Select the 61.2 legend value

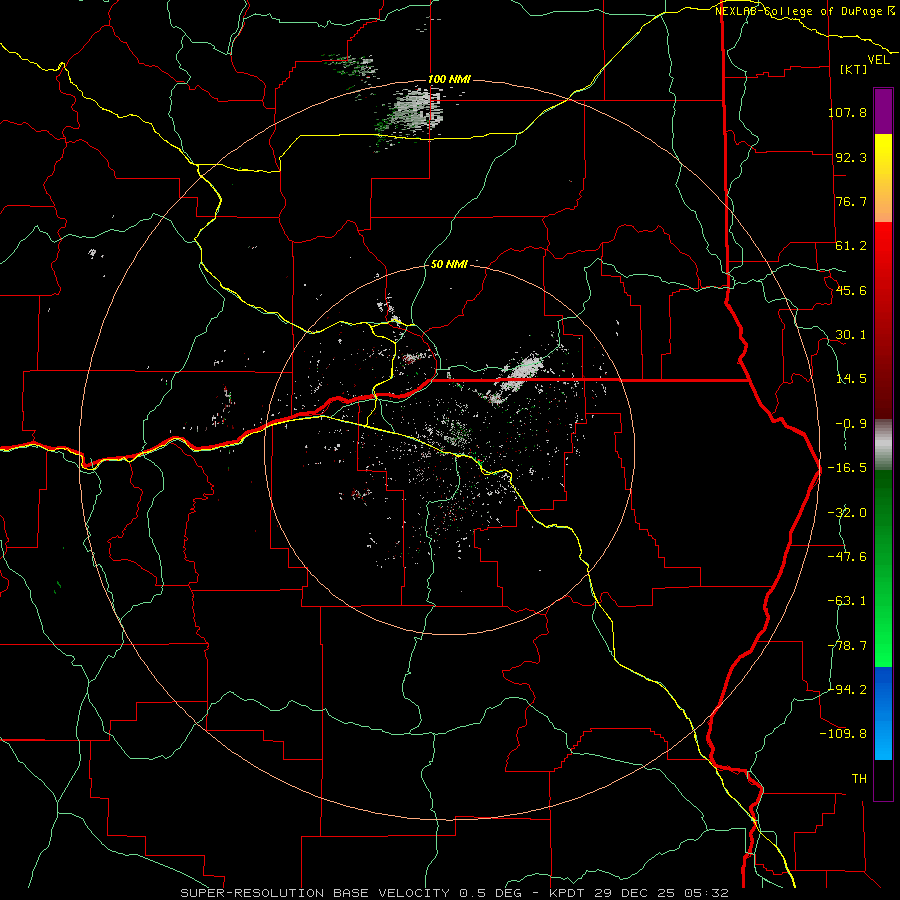click(851, 246)
